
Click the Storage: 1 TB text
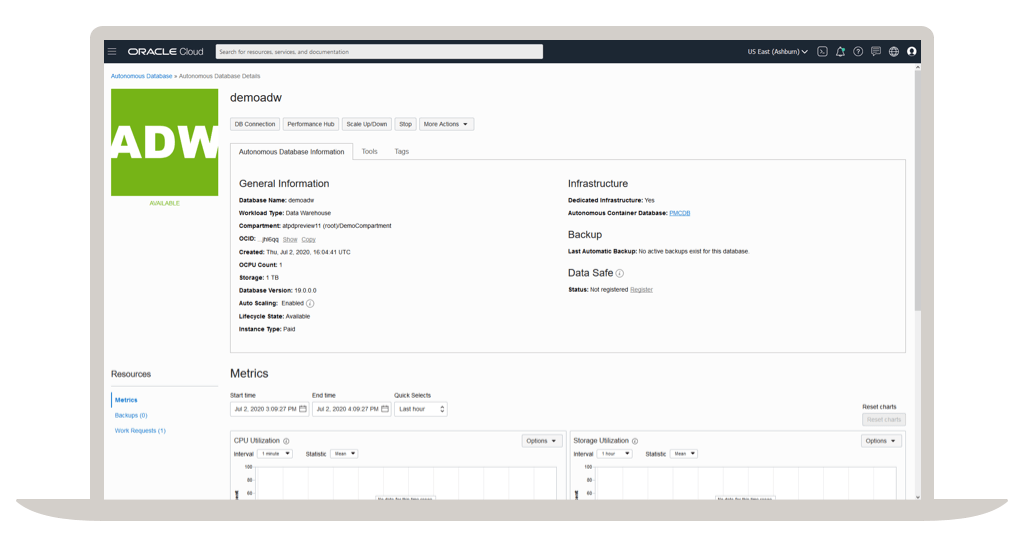tap(259, 278)
